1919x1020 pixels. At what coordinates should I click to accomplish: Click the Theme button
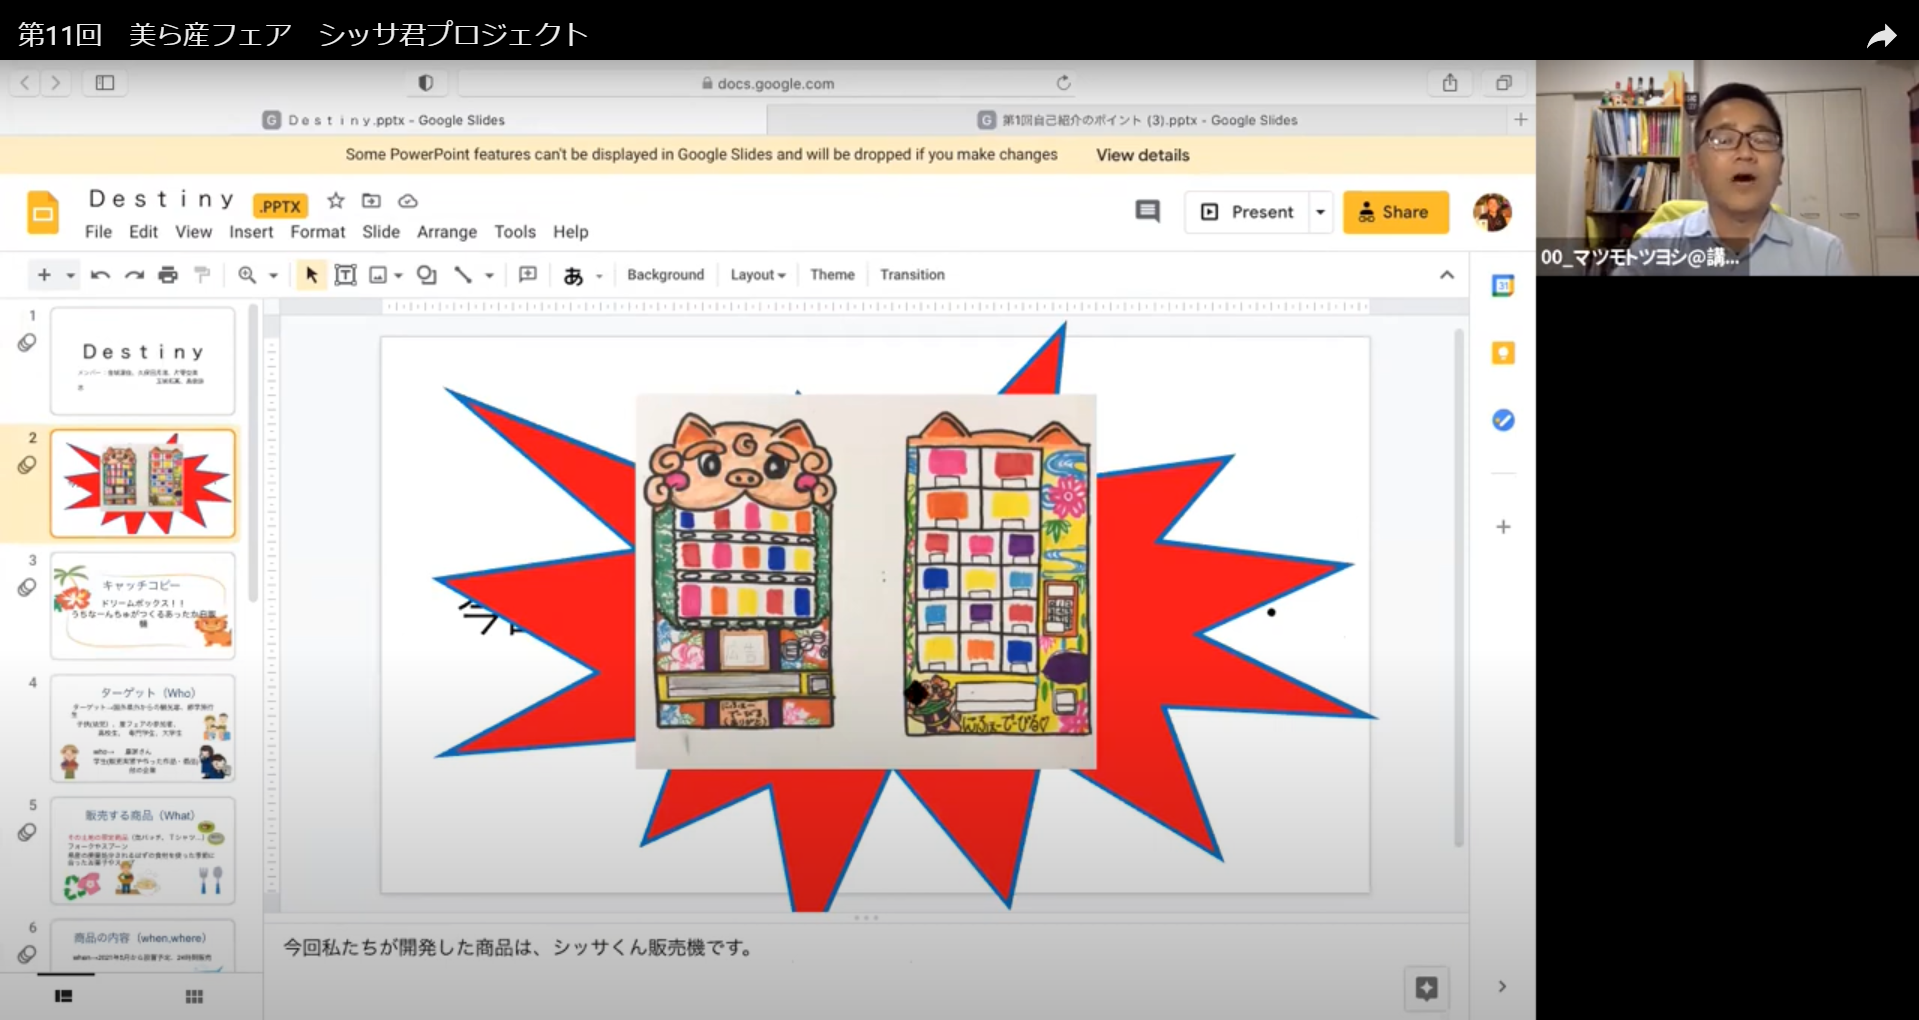tap(832, 275)
